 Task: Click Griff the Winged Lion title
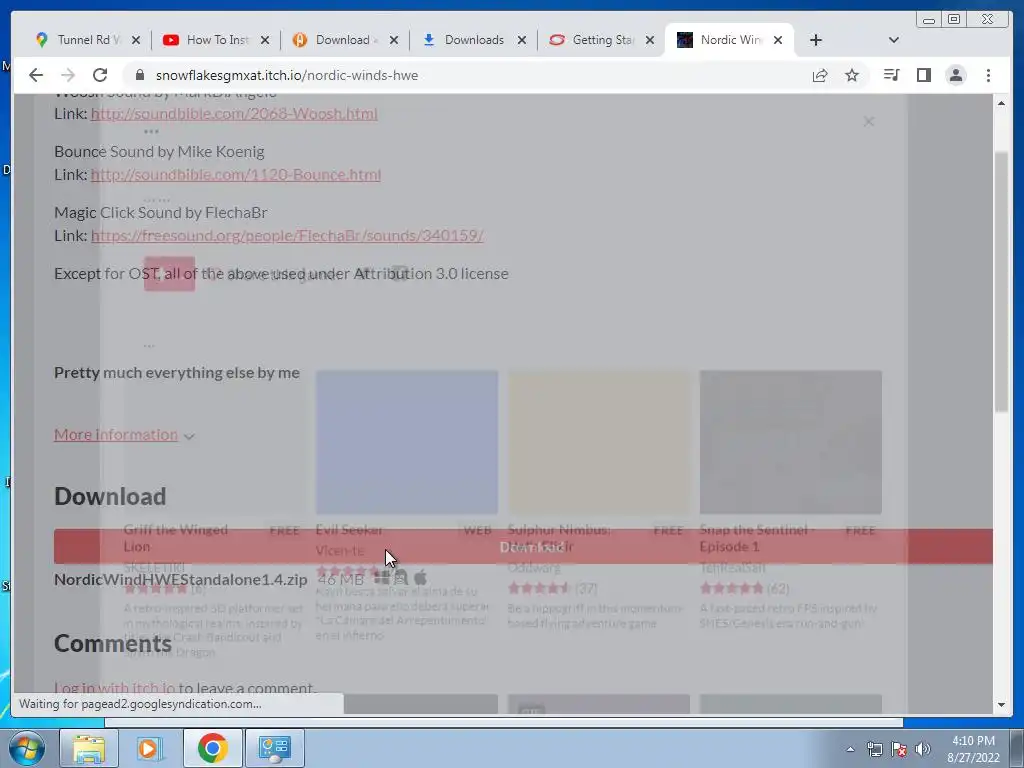click(176, 538)
